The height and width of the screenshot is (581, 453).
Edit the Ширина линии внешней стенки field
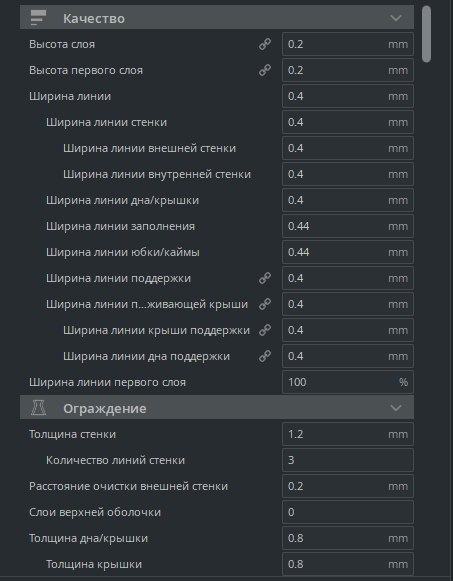point(348,148)
